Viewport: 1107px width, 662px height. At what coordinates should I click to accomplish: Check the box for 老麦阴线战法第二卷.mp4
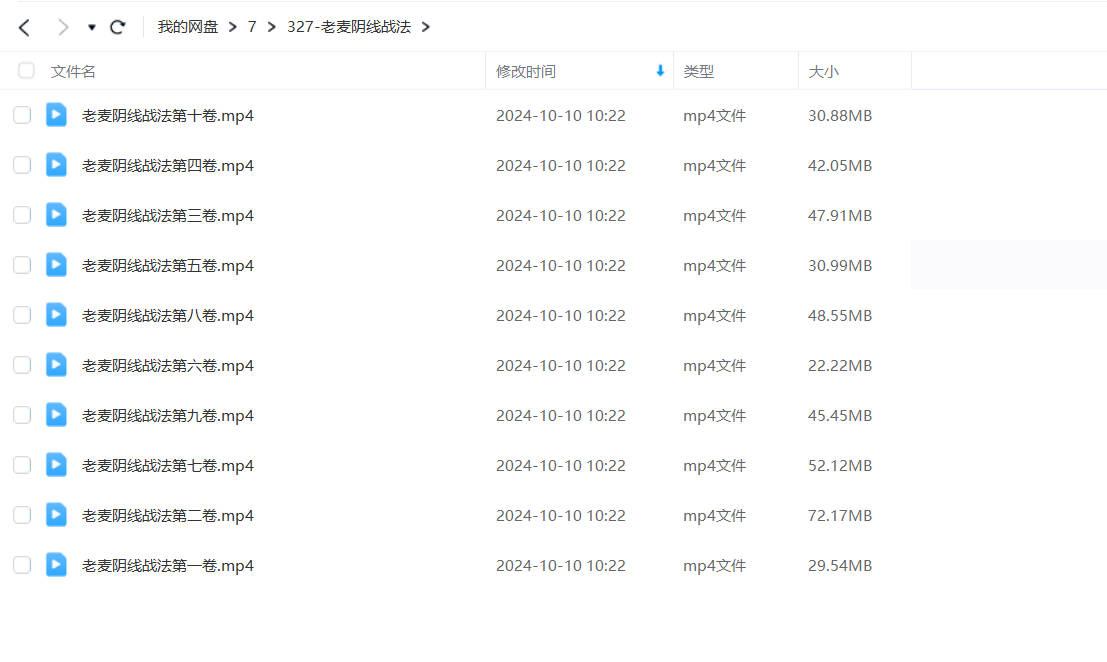click(23, 515)
